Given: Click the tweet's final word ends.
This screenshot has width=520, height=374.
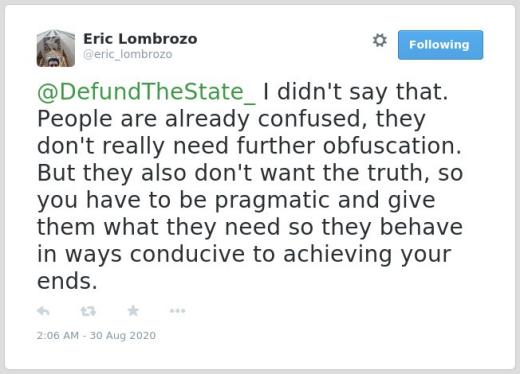Looking at the screenshot, I should coord(67,281).
